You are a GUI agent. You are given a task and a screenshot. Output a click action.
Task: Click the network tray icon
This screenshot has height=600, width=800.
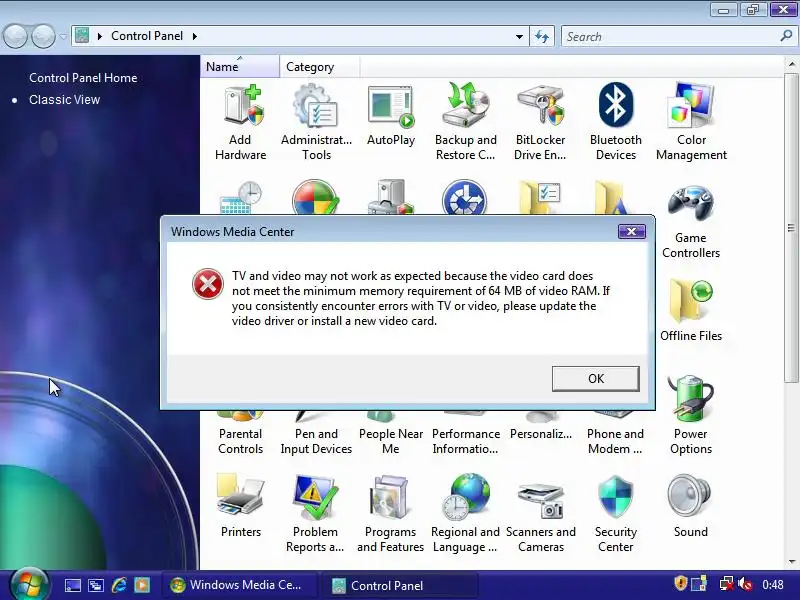727,584
